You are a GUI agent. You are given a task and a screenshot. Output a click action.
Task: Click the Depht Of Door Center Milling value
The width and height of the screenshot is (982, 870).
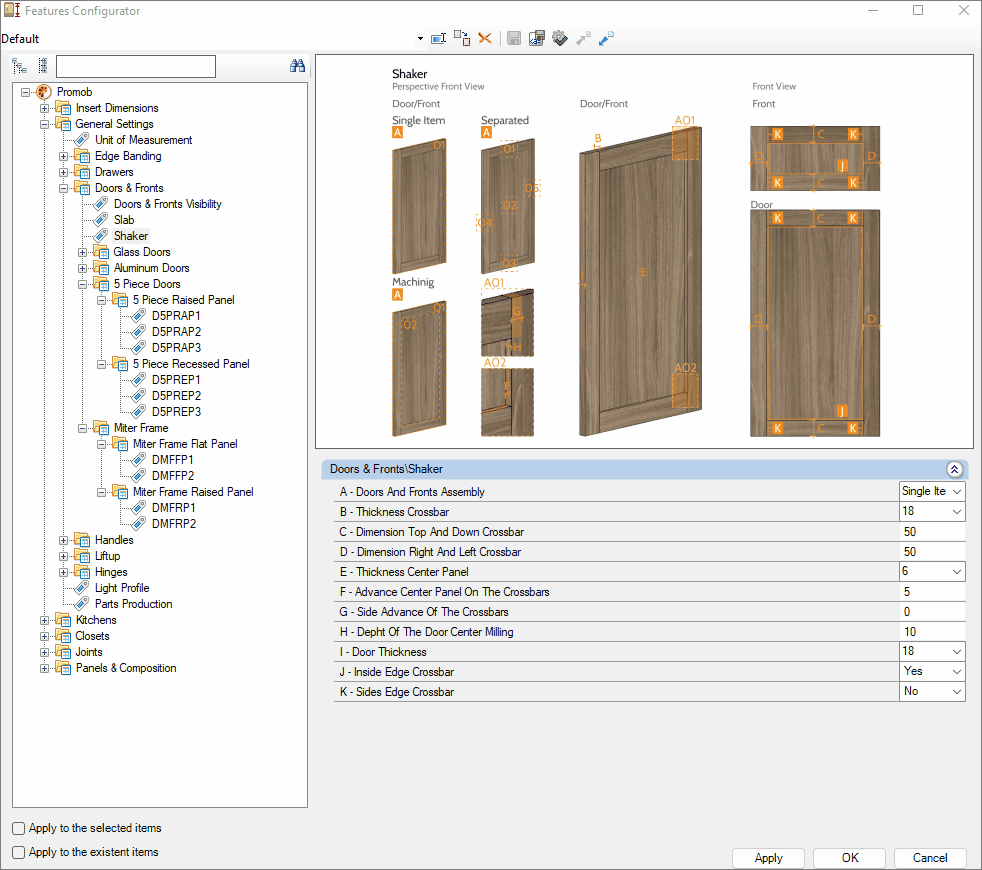tap(932, 632)
